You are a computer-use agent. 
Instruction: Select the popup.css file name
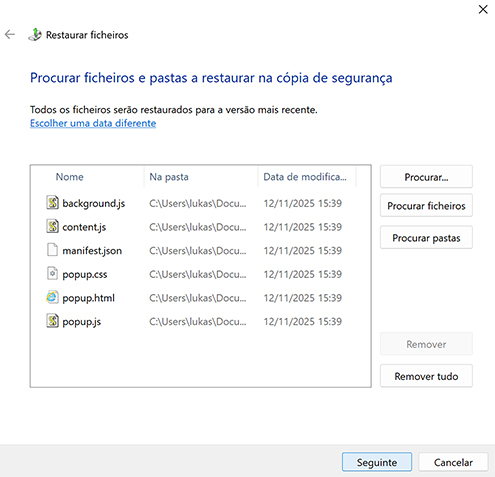85,274
